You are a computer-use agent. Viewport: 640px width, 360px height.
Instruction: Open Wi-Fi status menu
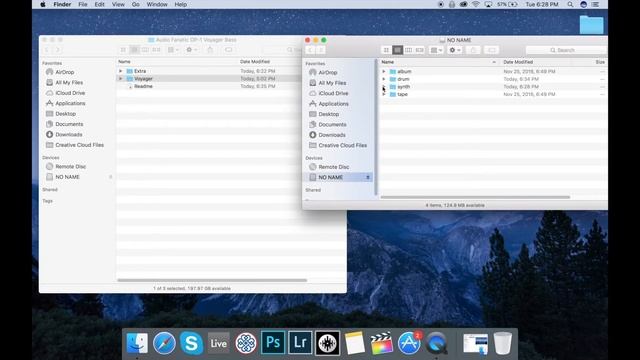[476, 4]
